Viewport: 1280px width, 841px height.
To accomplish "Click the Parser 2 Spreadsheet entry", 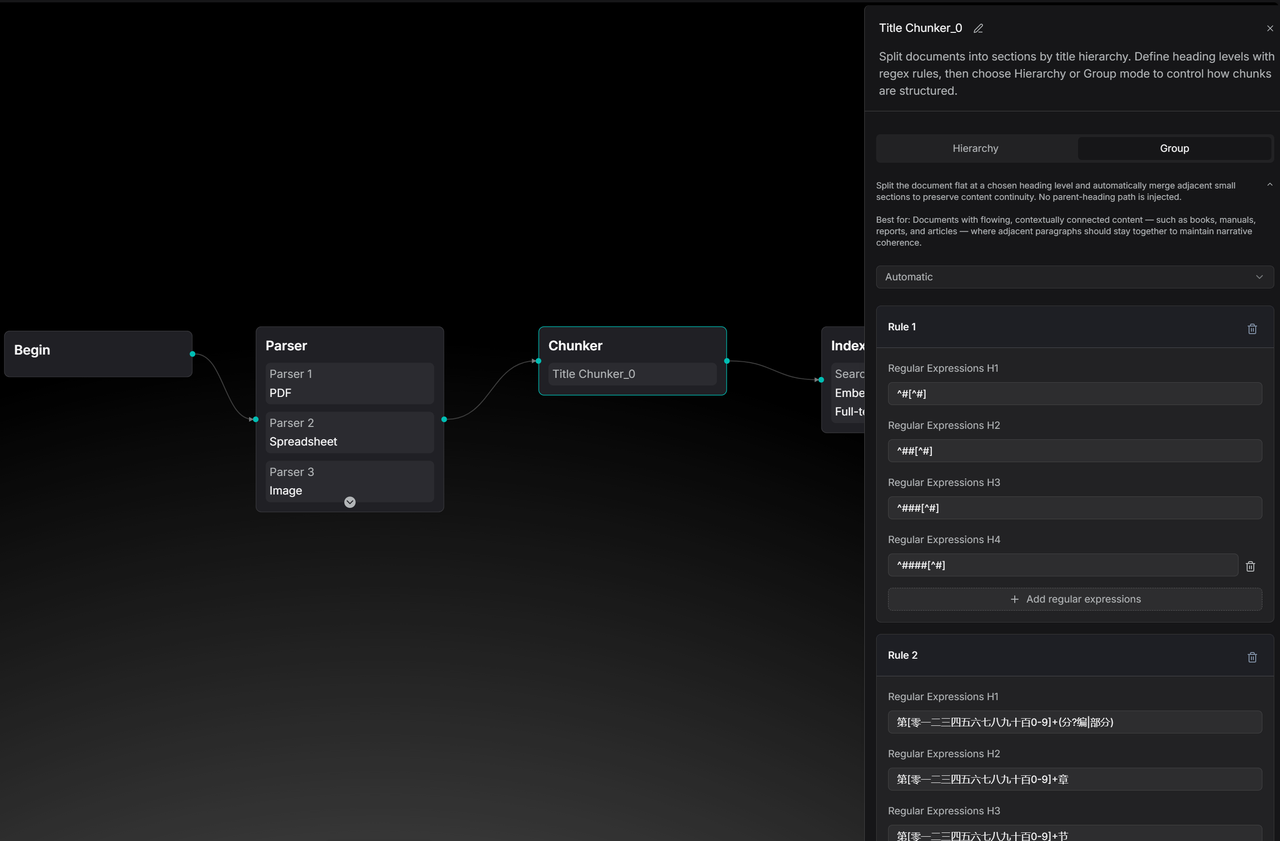I will point(349,432).
